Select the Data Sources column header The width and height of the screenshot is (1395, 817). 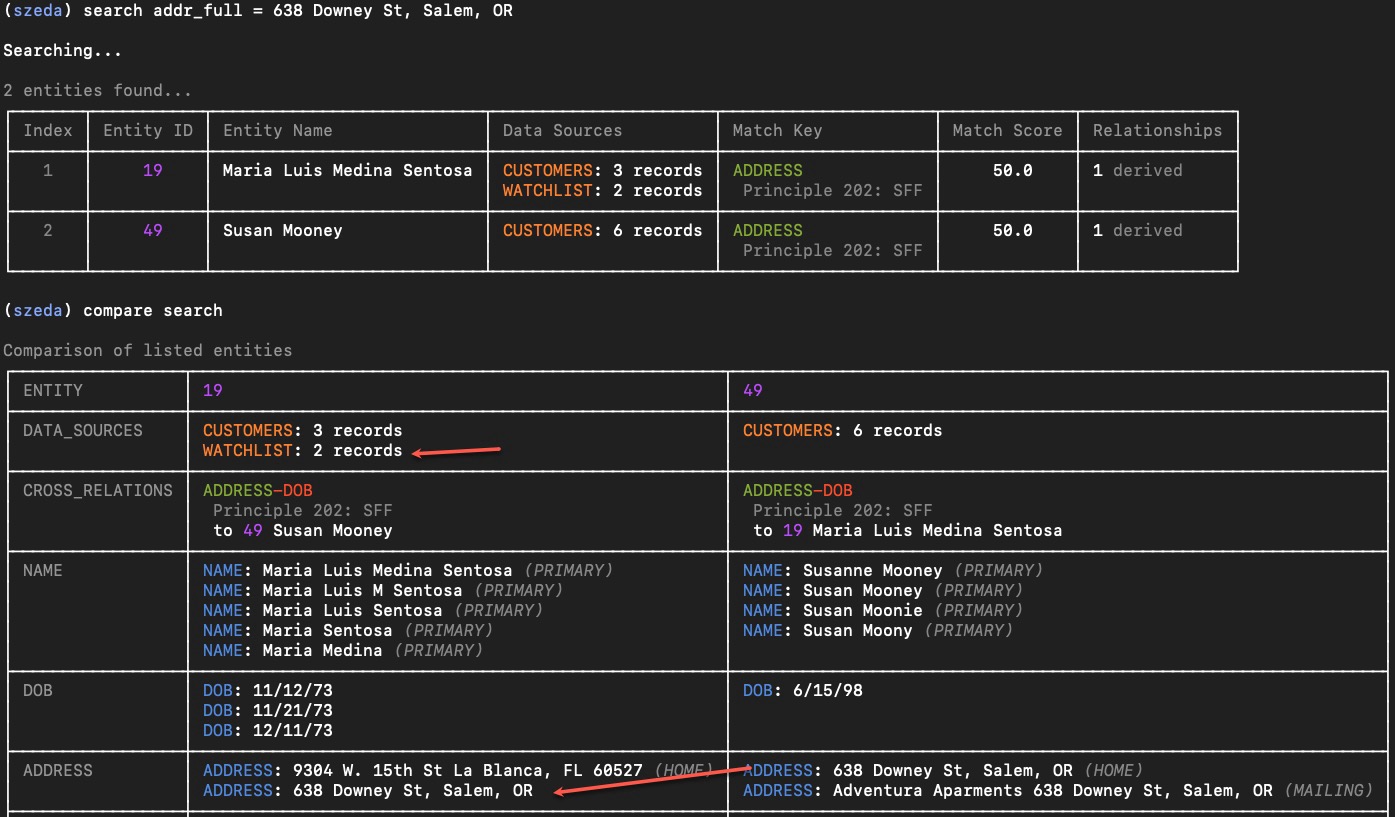pos(562,130)
